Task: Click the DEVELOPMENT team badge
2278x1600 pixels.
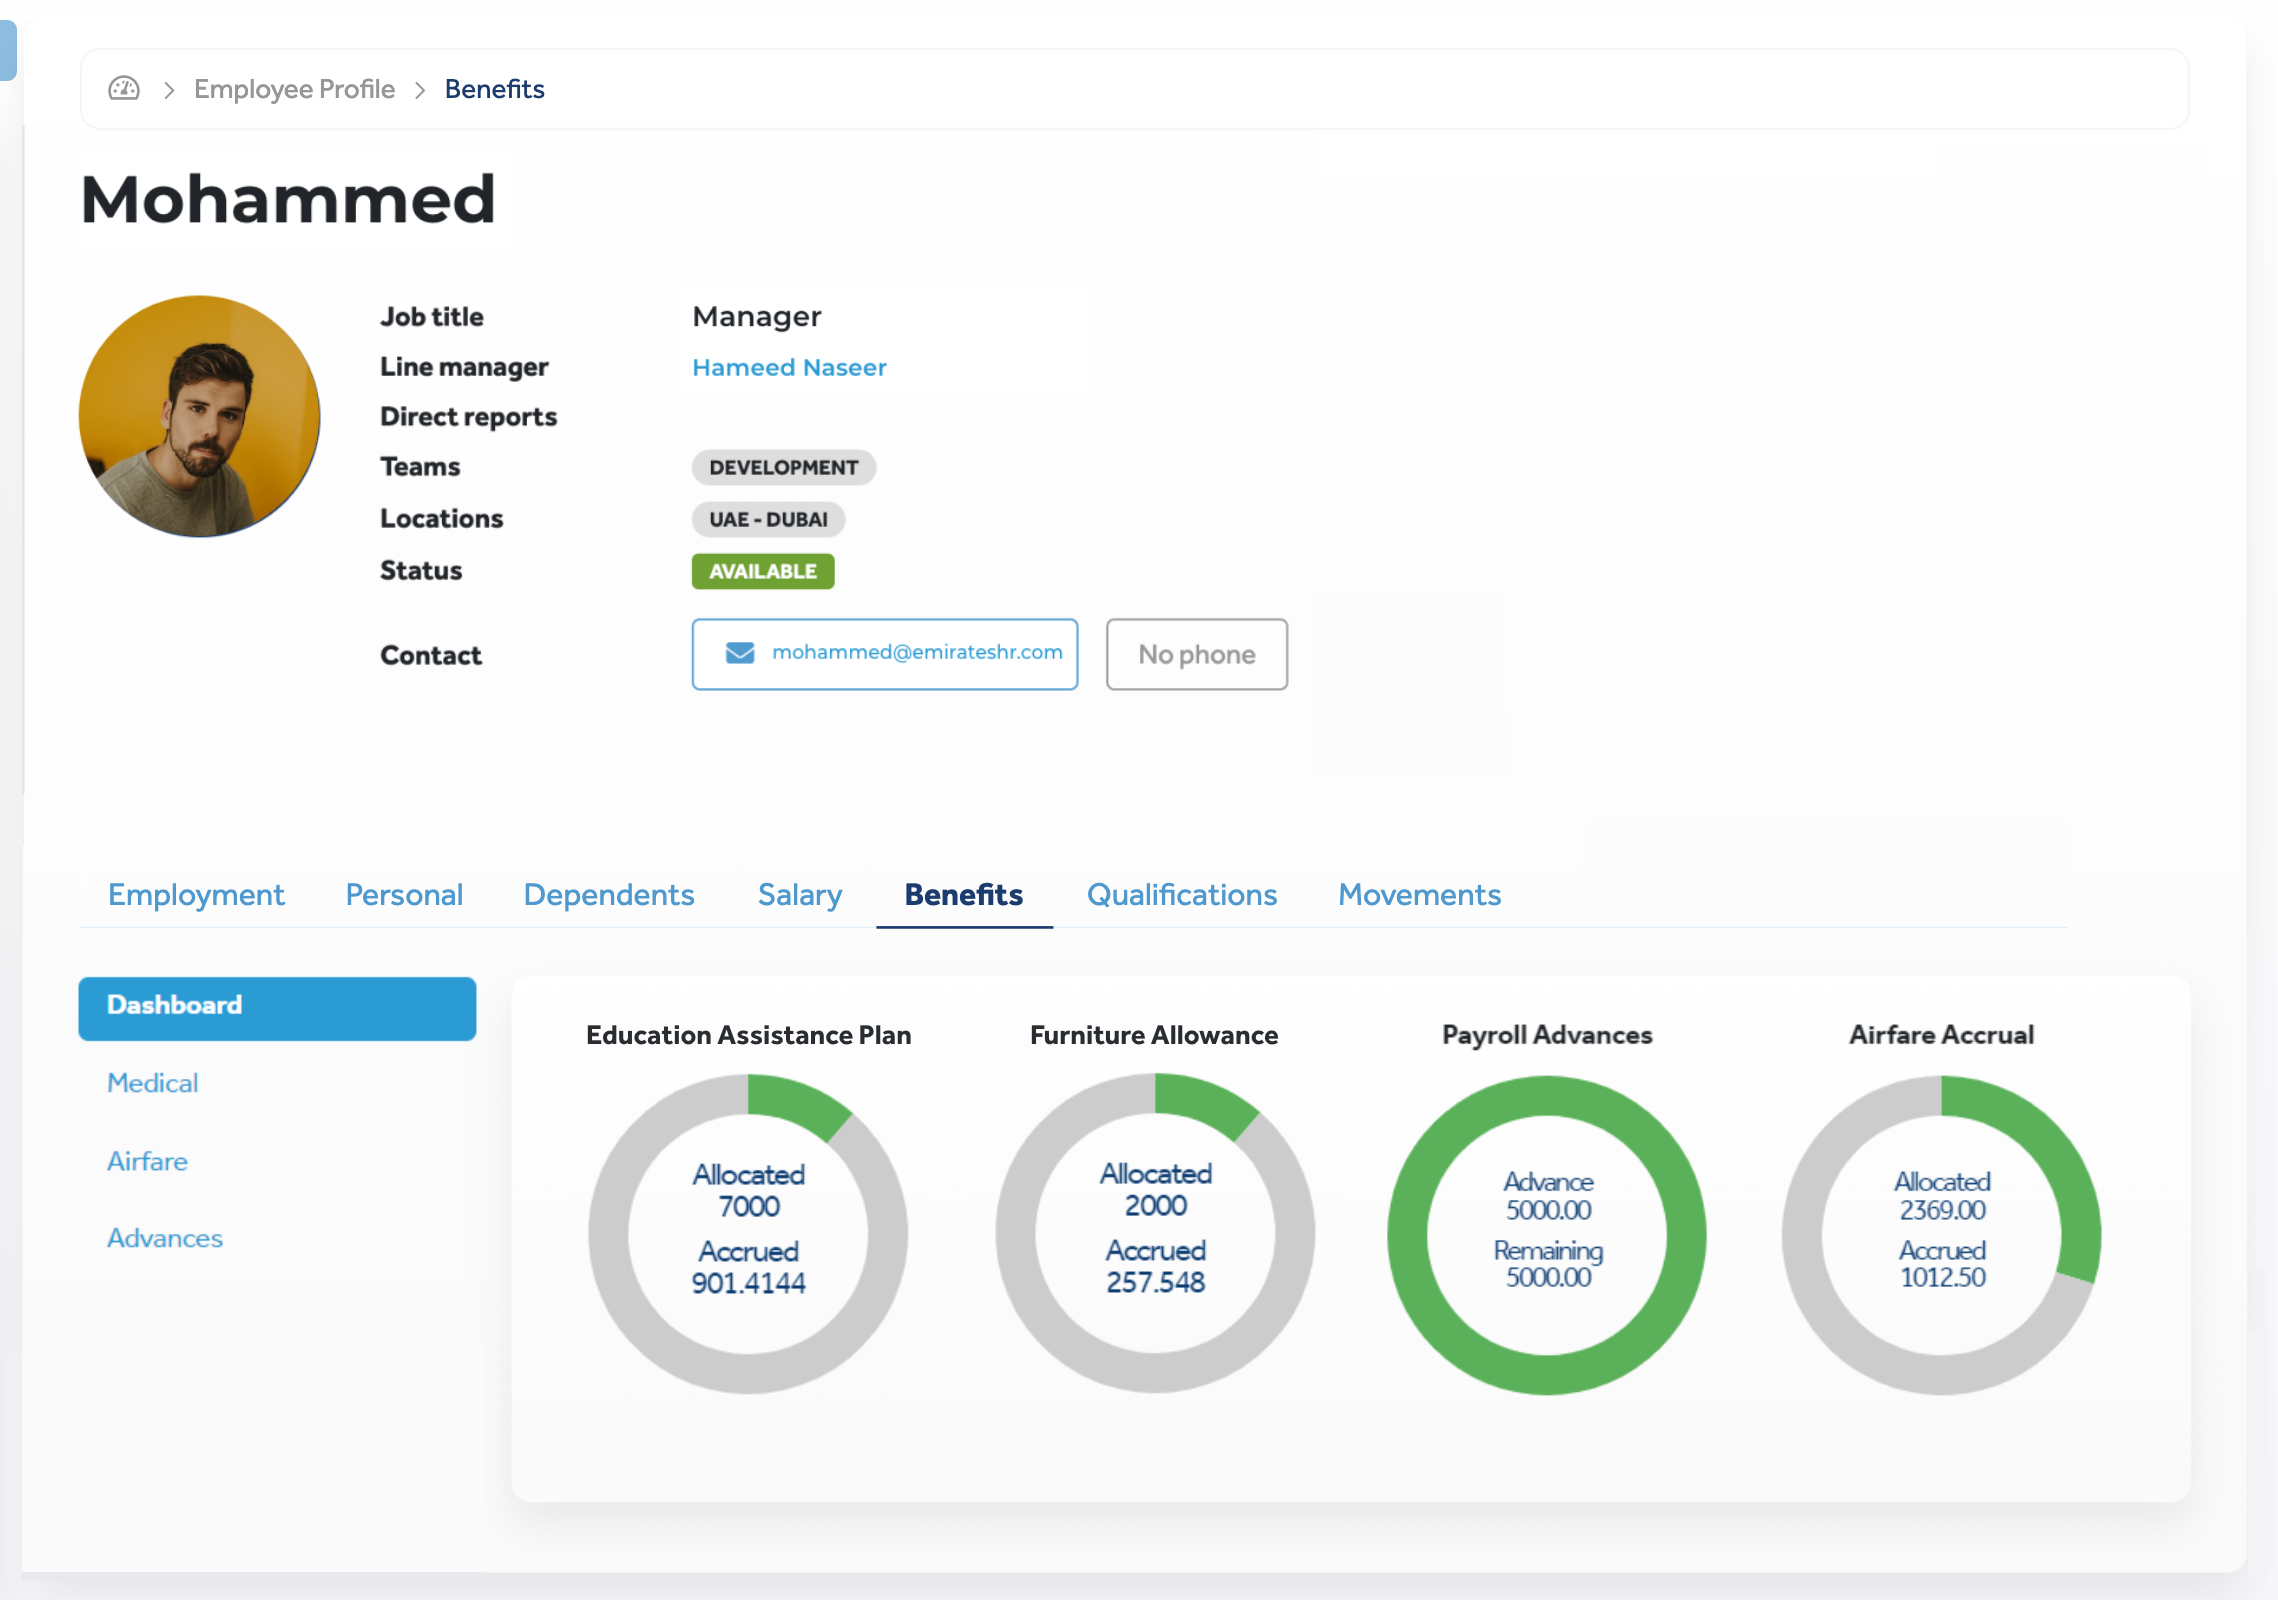Action: coord(783,467)
